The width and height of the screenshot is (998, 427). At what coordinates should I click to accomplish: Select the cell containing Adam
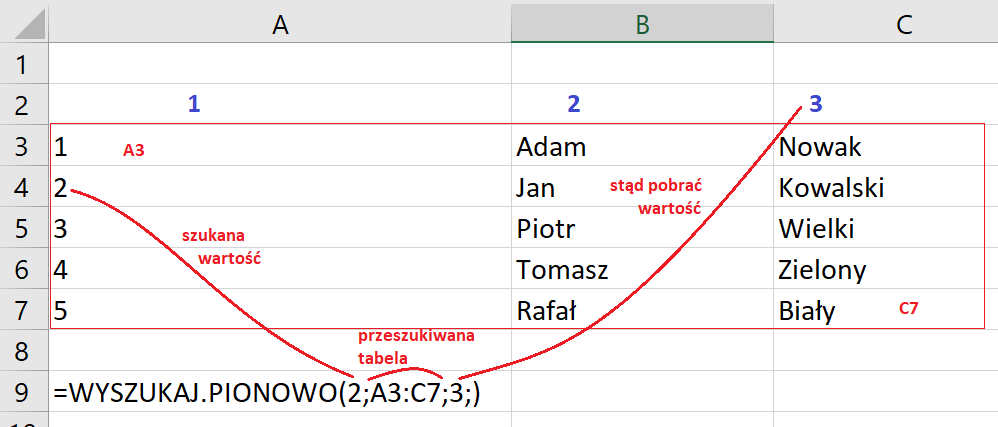(551, 148)
